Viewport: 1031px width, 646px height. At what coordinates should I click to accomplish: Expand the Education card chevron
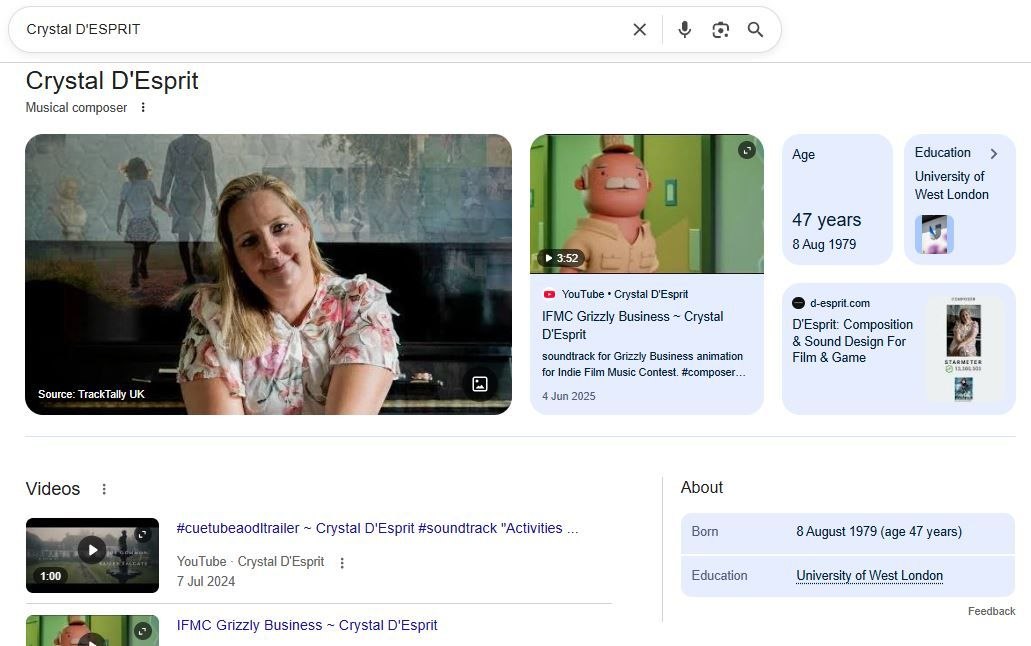(994, 153)
